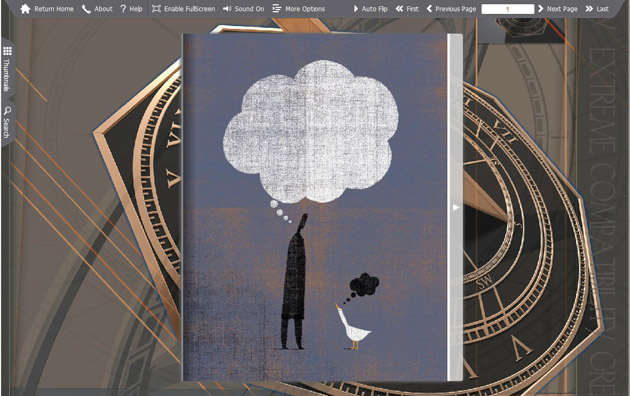Jump to first page double-arrow icon
This screenshot has height=396, width=630.
point(399,8)
